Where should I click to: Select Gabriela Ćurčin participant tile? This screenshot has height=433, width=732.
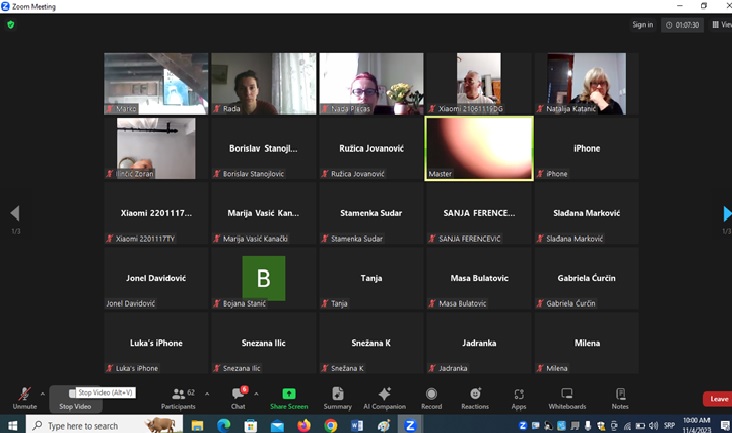587,278
